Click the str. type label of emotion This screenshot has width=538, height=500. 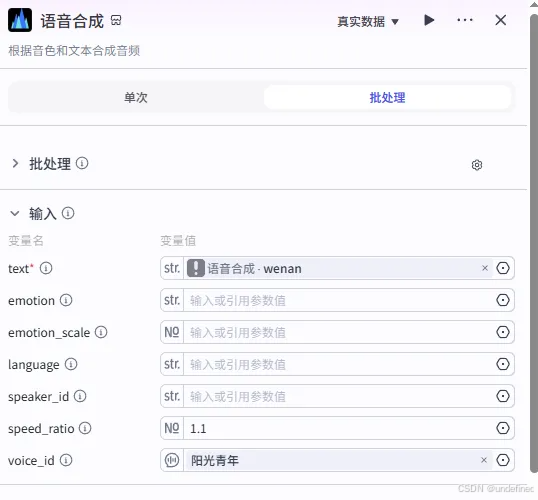pos(172,300)
